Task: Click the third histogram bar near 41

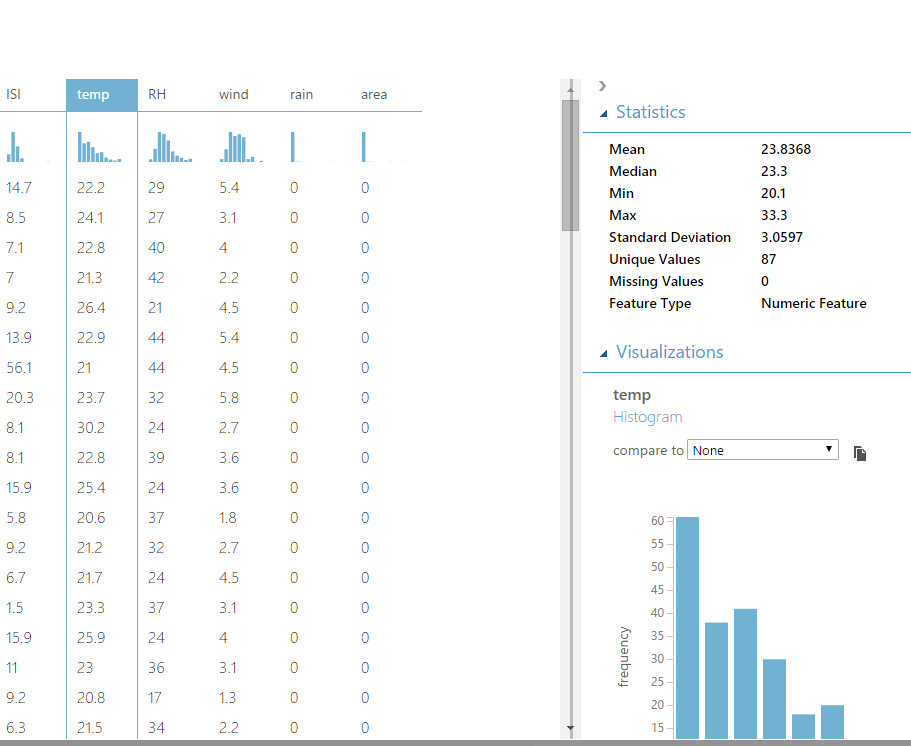Action: pyautogui.click(x=745, y=674)
